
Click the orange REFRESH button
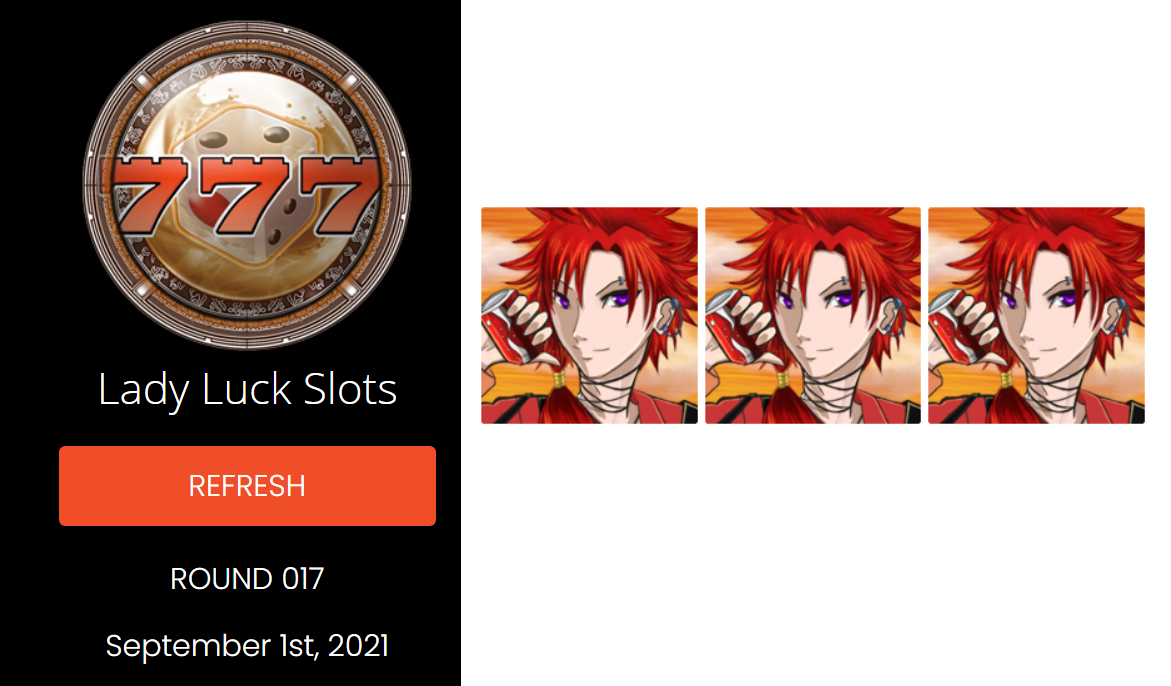pos(247,486)
